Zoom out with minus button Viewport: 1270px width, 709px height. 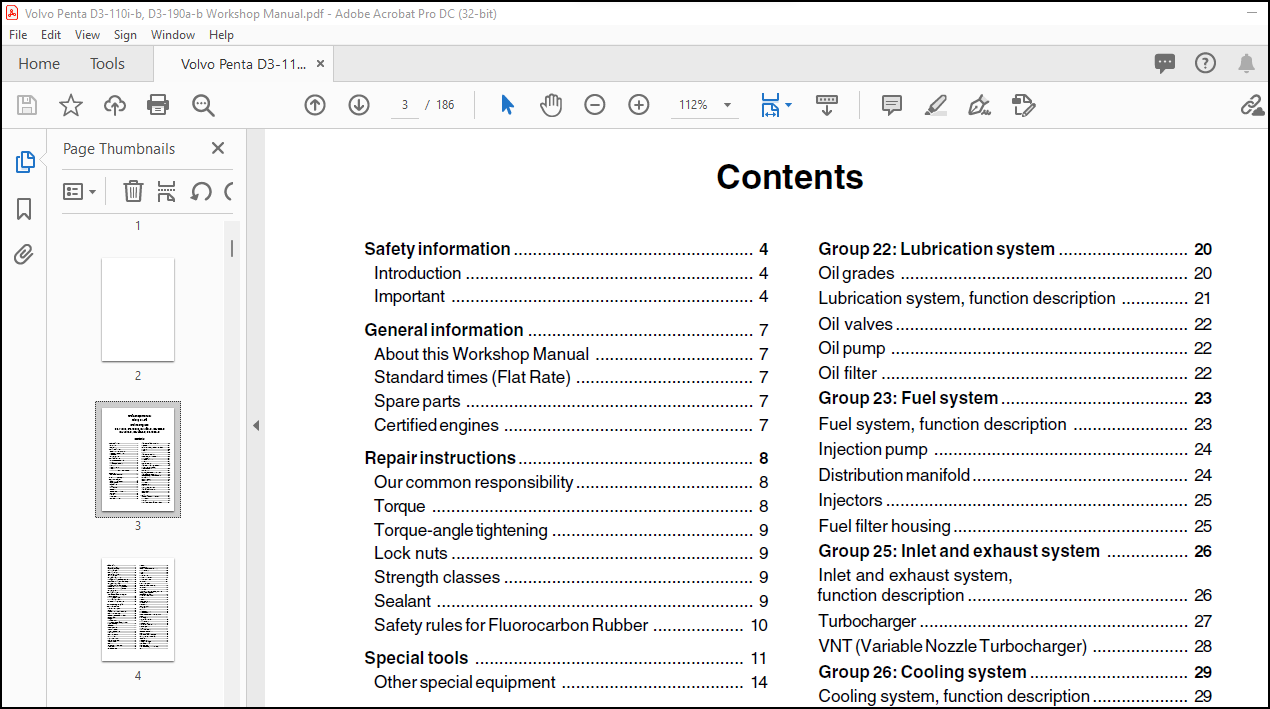point(595,105)
